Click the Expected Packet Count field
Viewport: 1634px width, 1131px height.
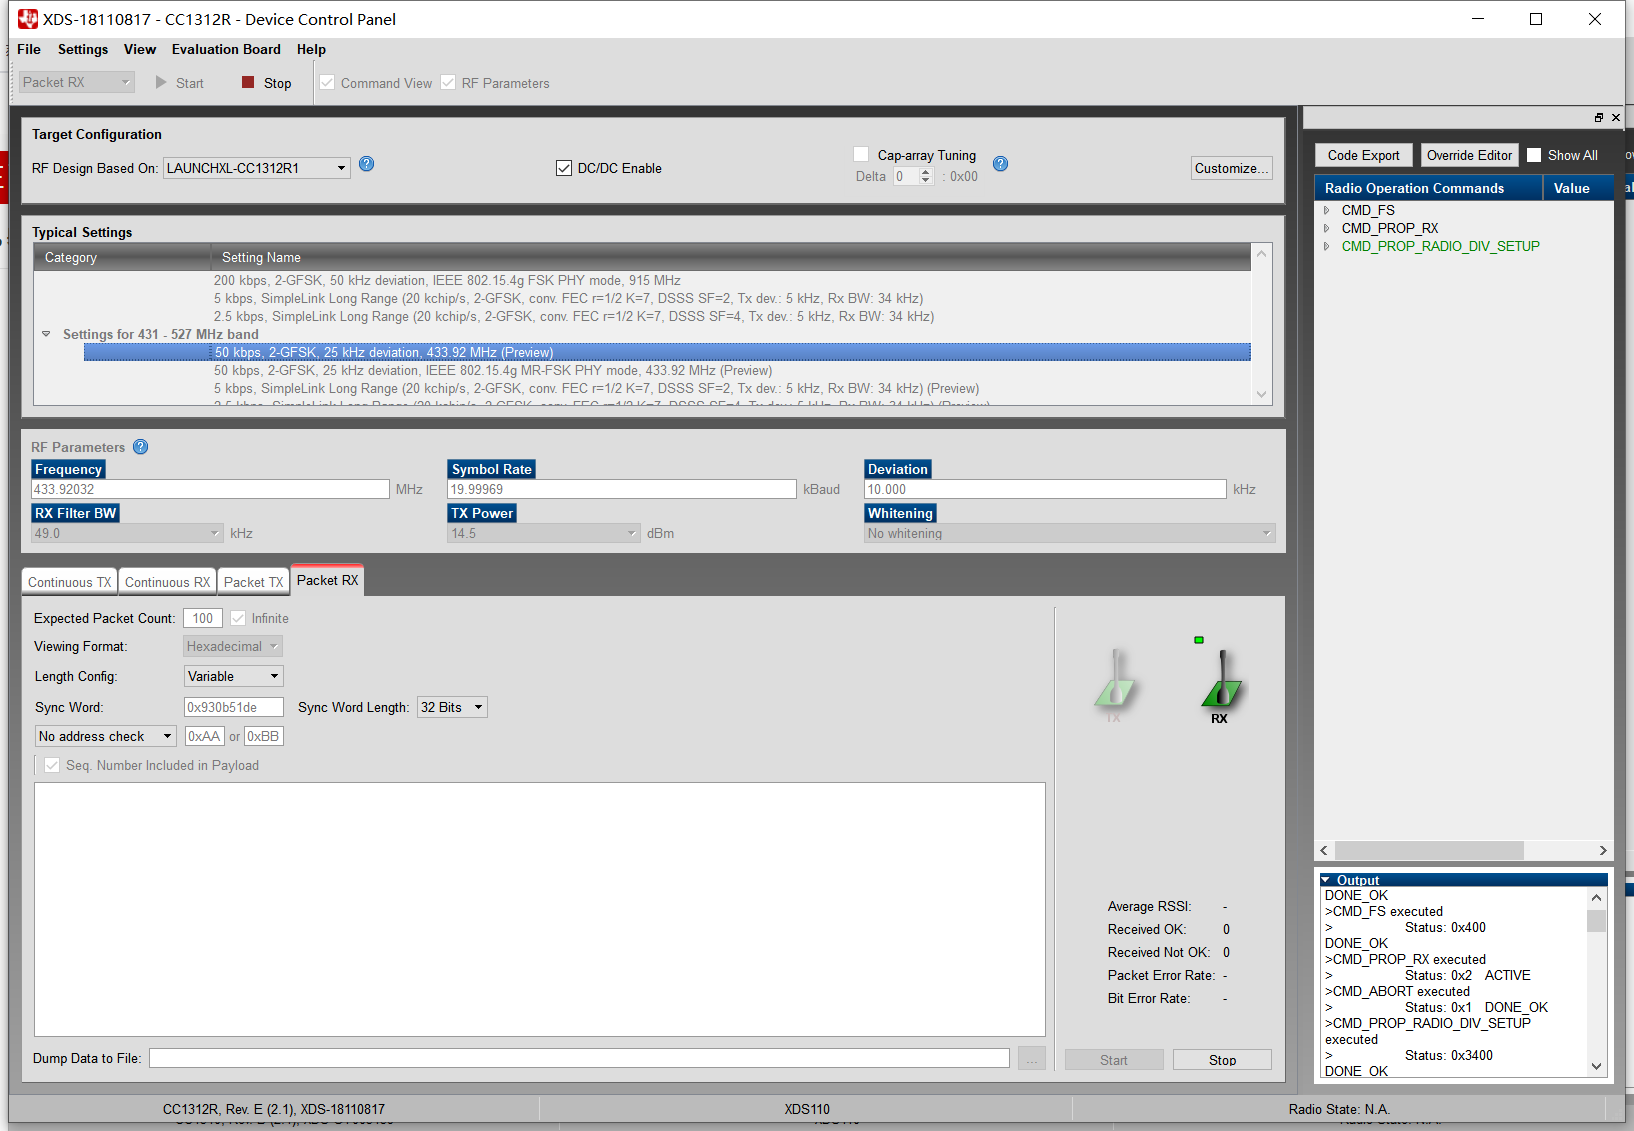click(x=203, y=618)
